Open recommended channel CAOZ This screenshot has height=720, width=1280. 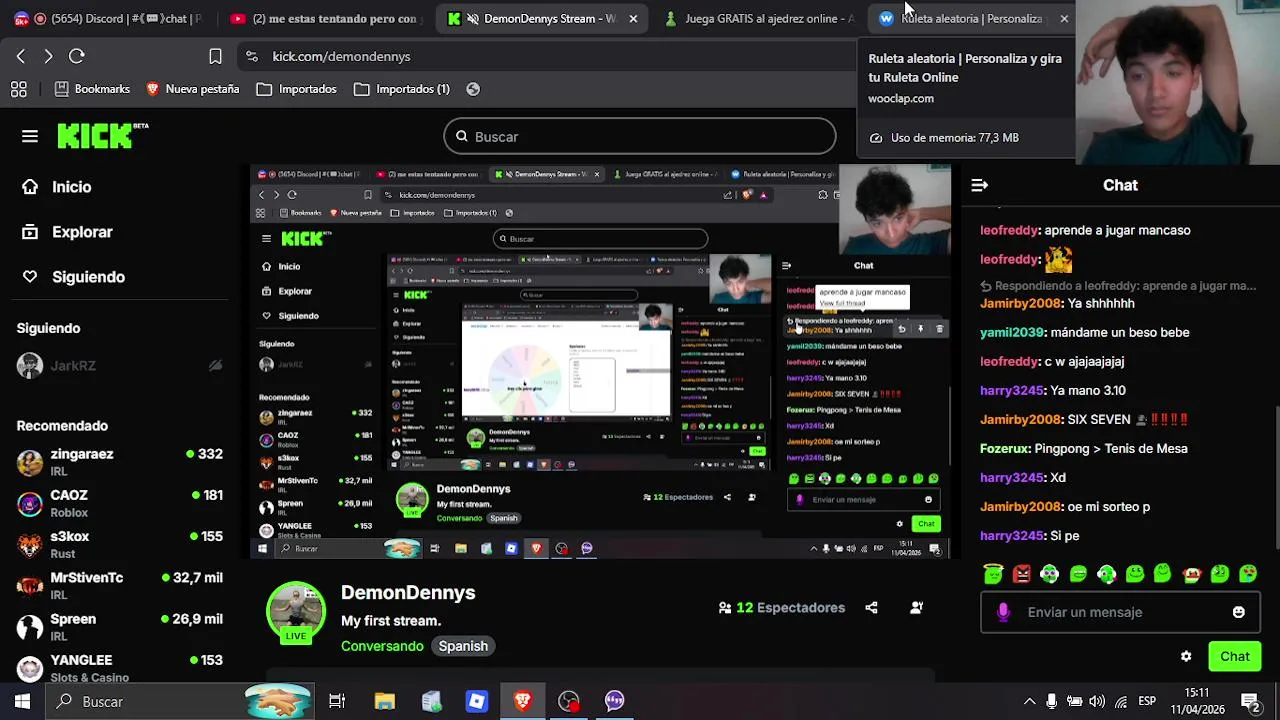point(120,503)
